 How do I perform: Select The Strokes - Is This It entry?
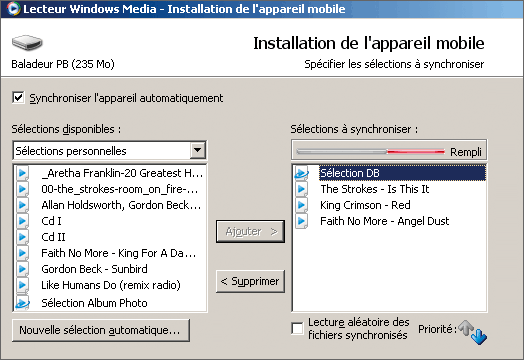point(375,189)
